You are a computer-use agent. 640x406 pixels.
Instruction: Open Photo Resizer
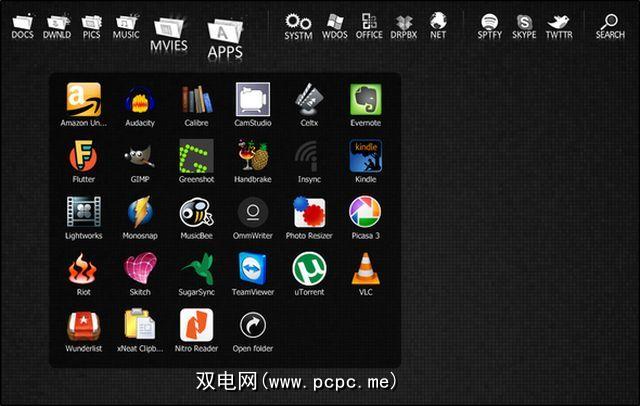309,217
